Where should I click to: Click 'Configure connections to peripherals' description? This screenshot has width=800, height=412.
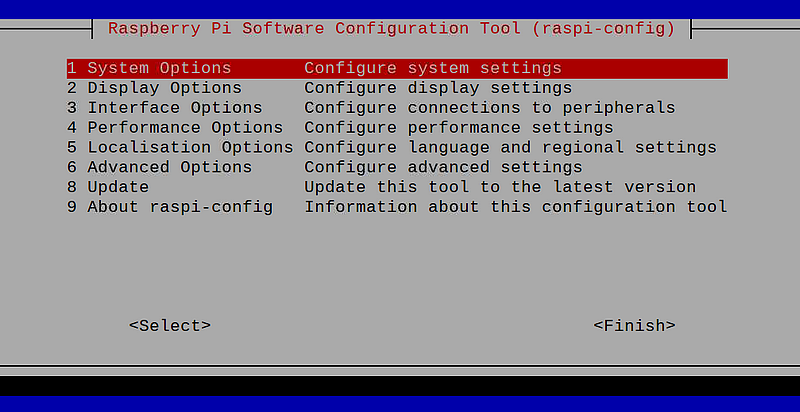490,108
